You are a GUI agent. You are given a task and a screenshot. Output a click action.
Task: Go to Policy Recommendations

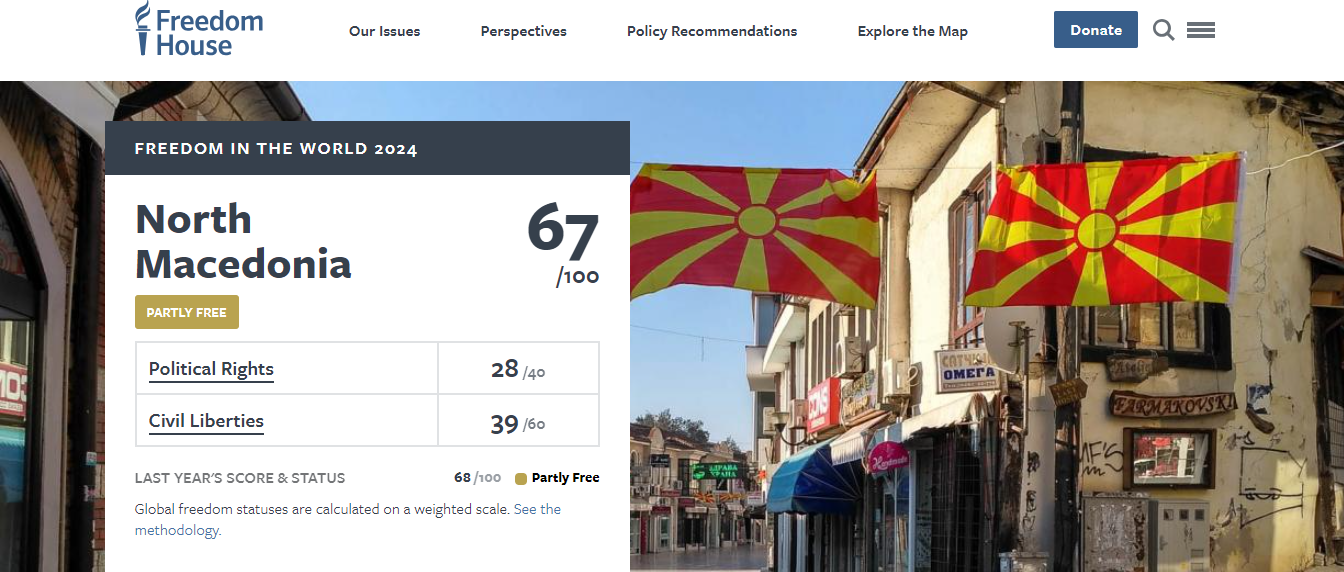point(711,31)
